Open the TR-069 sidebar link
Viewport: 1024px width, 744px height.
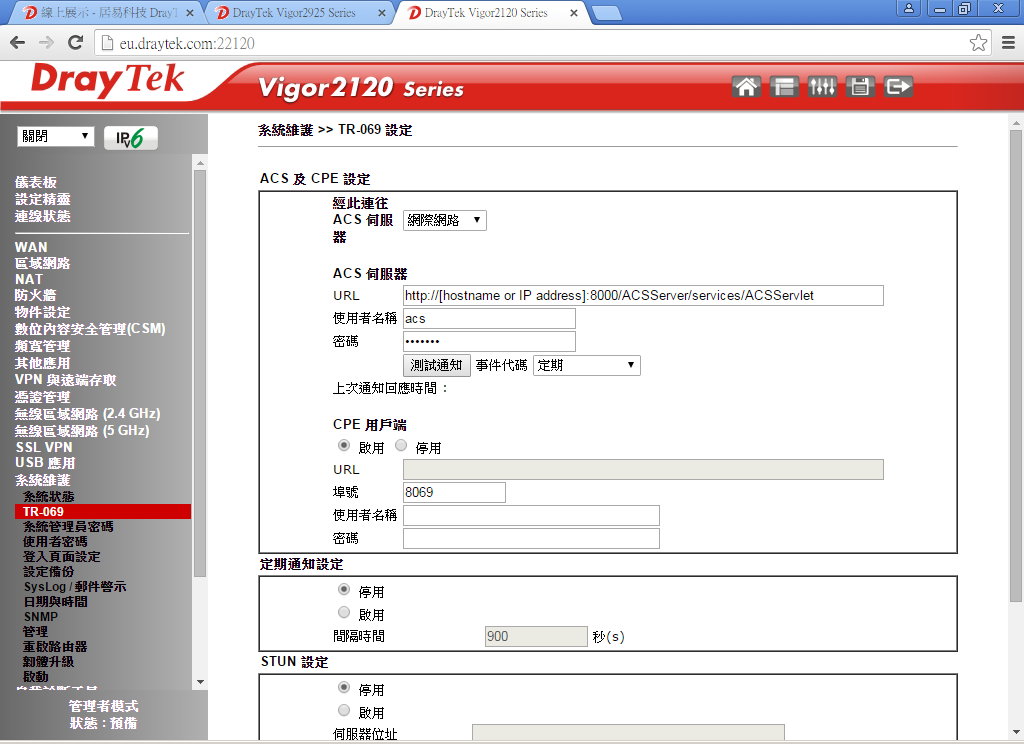coord(103,511)
